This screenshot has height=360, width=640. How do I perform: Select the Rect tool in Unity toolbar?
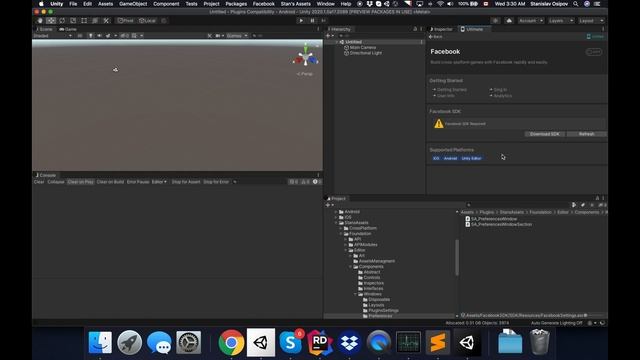(84, 20)
